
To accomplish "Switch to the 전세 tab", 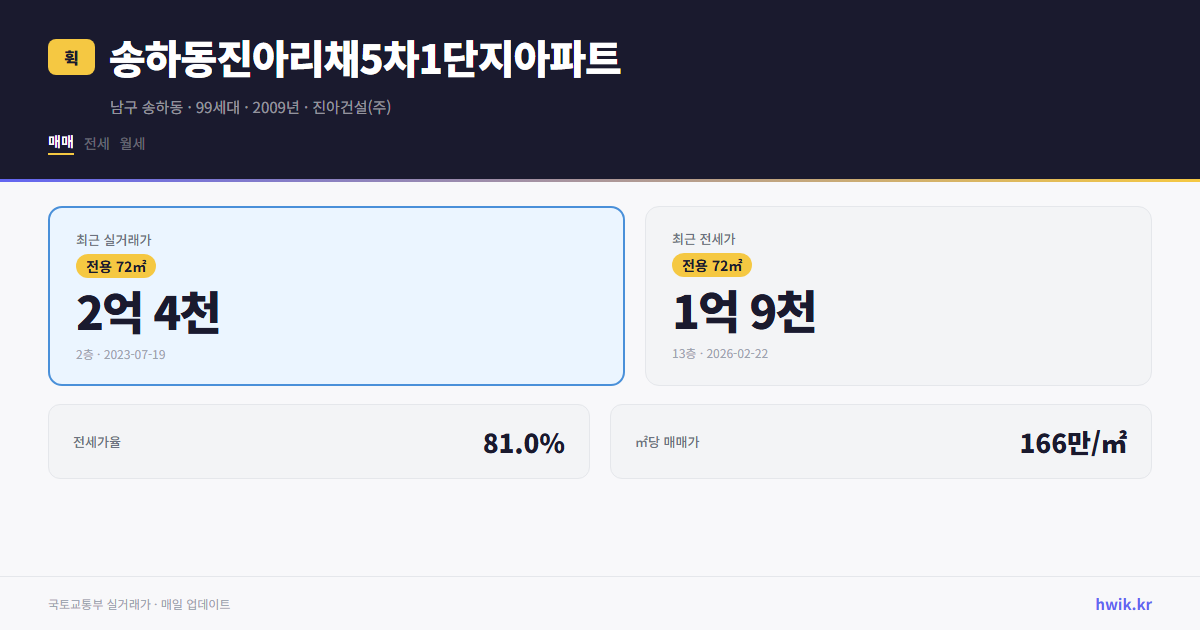I will pos(97,143).
